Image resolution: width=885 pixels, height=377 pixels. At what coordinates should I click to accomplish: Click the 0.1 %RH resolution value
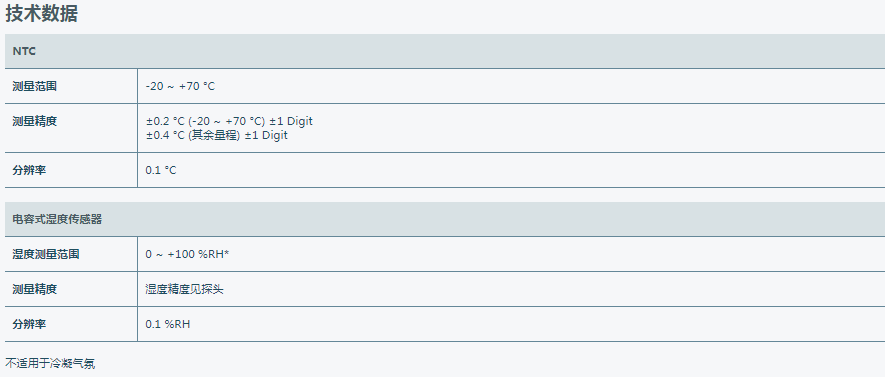point(168,324)
